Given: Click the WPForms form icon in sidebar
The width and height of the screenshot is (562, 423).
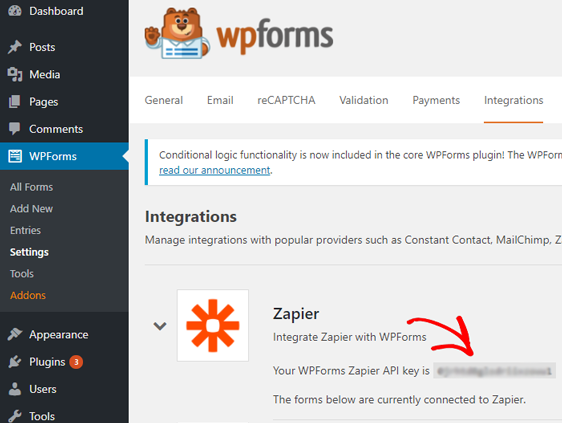Looking at the screenshot, I should [x=15, y=156].
